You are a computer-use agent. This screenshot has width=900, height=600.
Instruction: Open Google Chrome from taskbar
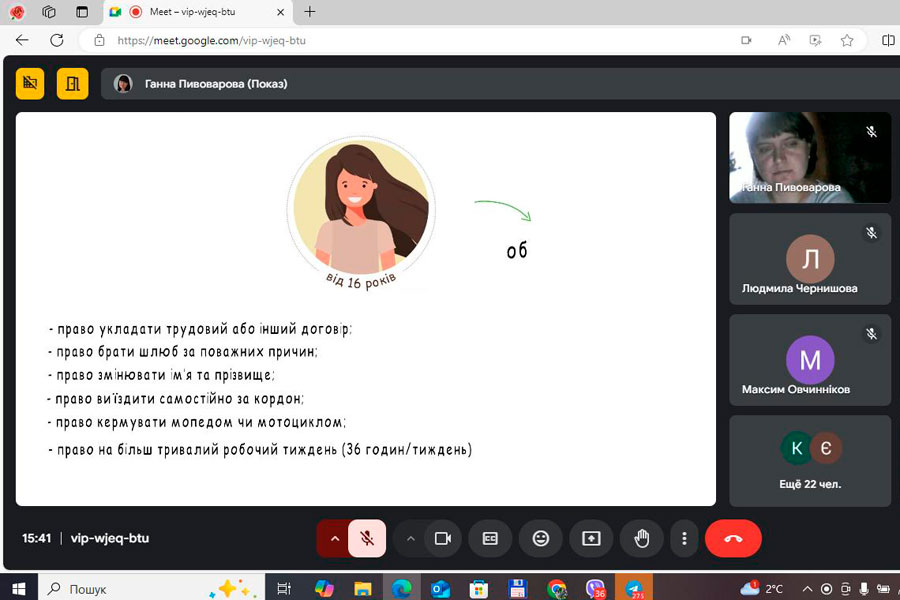[x=556, y=589]
